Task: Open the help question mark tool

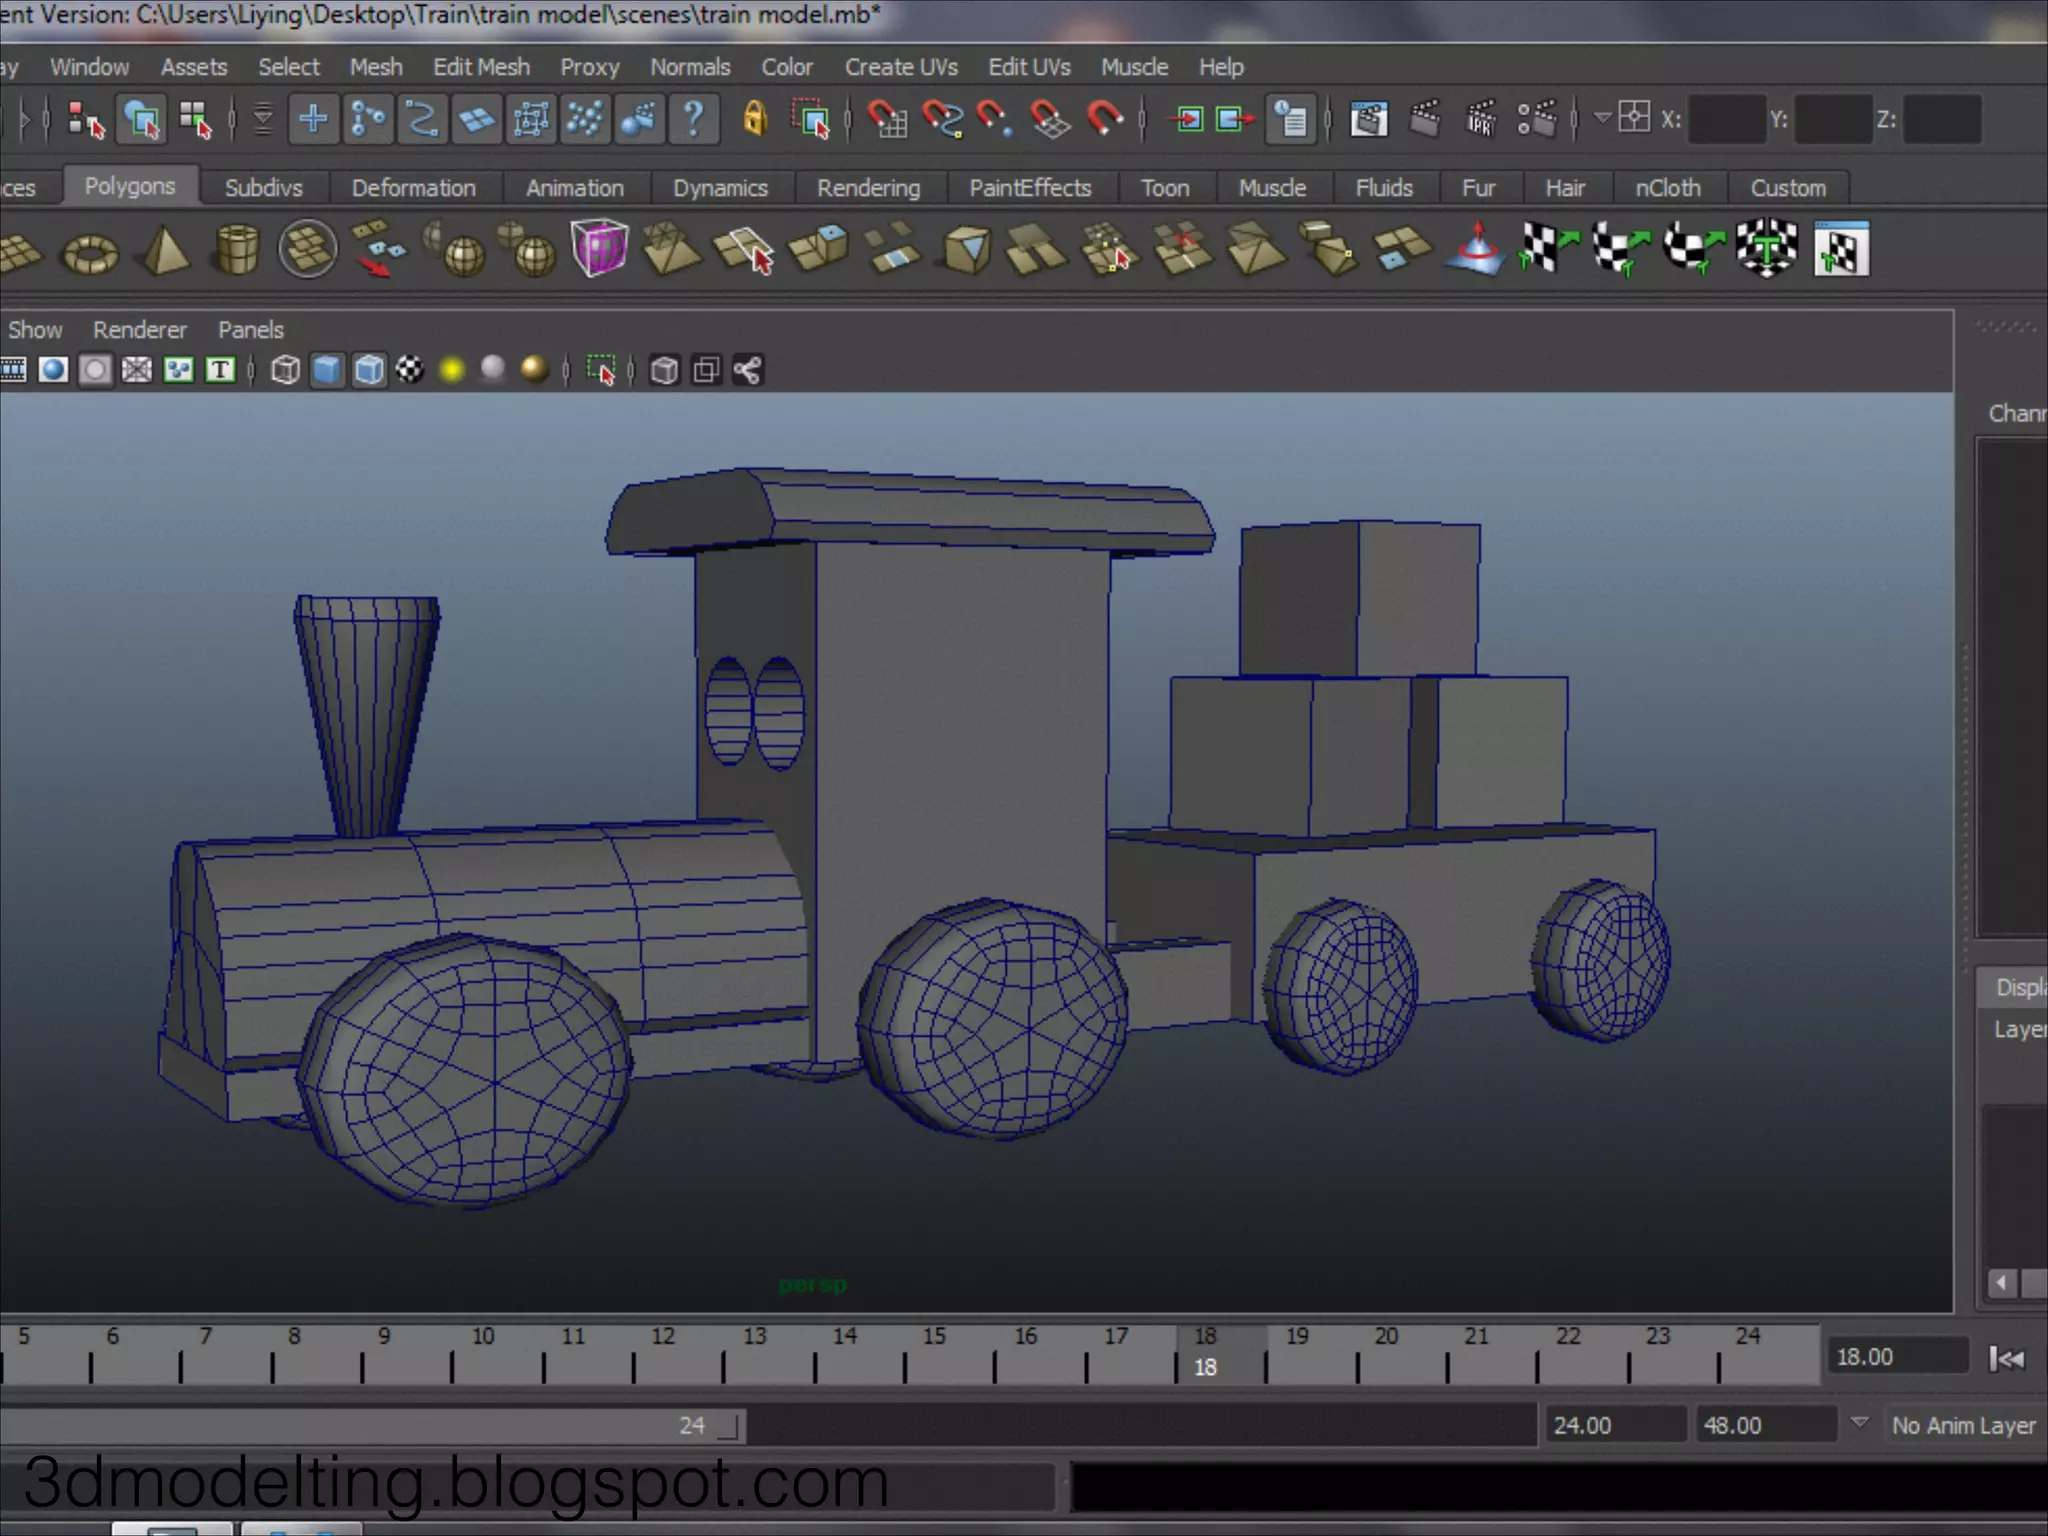Action: 693,119
